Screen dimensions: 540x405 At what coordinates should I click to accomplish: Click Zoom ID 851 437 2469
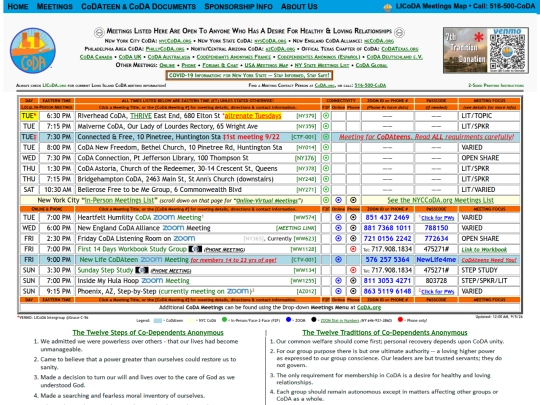pos(387,217)
